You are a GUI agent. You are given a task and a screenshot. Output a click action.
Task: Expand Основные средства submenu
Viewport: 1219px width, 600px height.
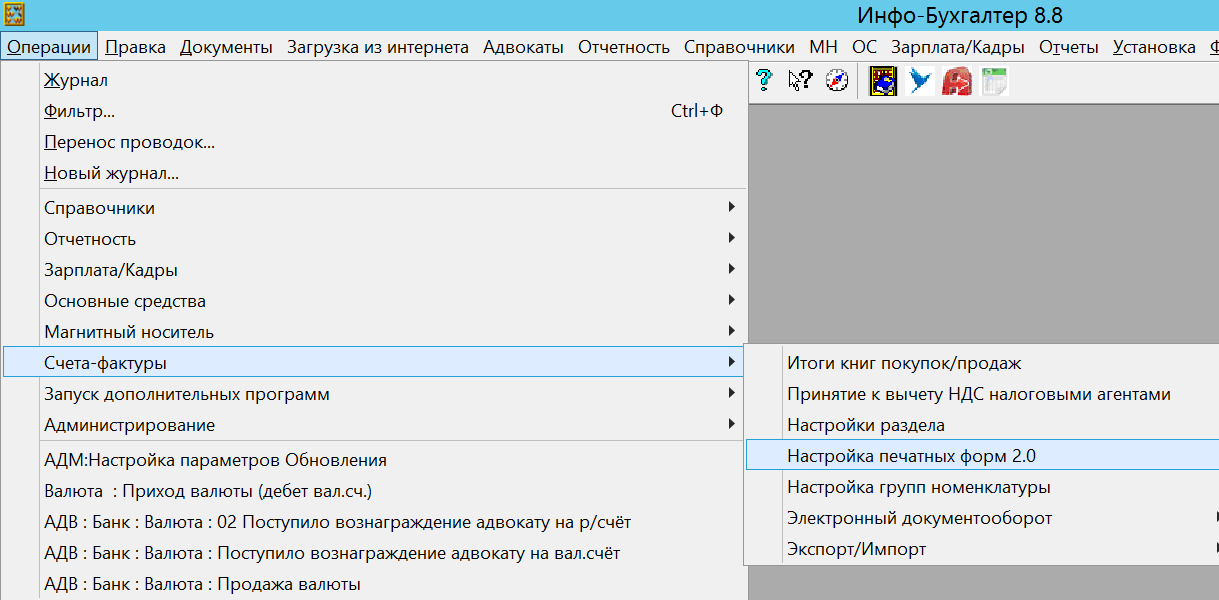(x=375, y=301)
